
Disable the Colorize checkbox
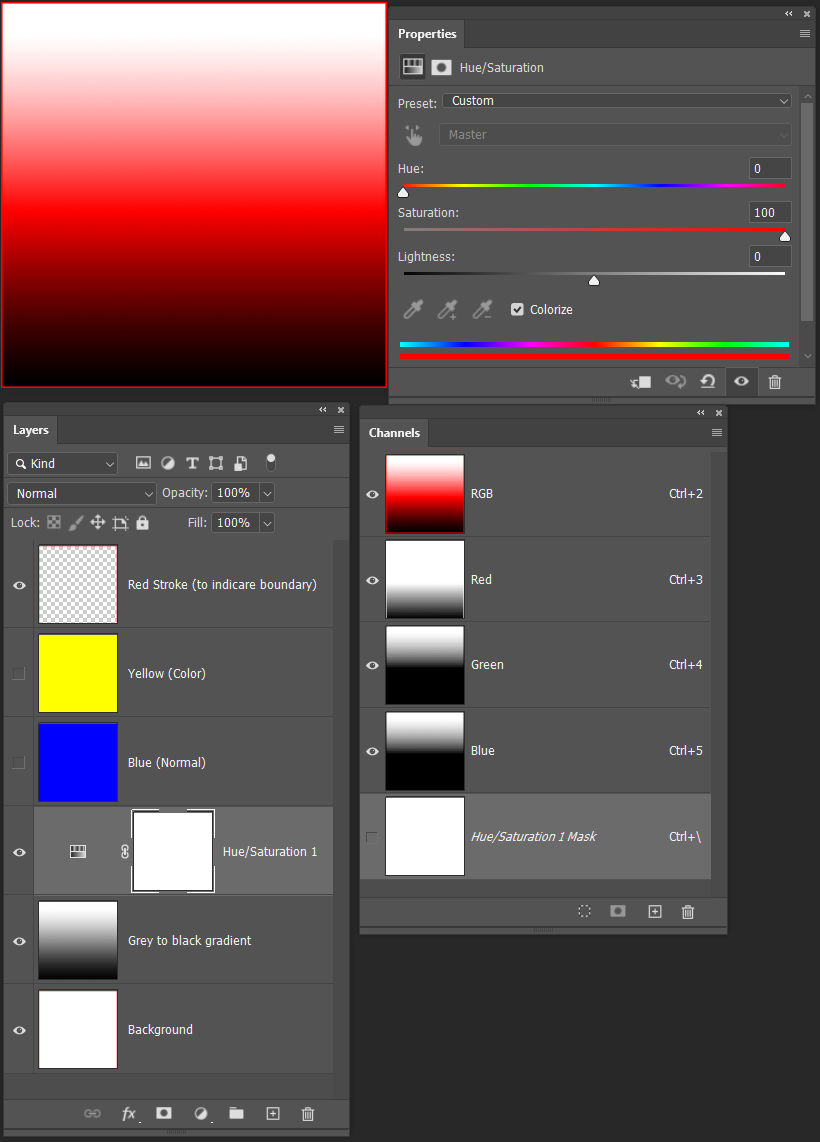(517, 309)
